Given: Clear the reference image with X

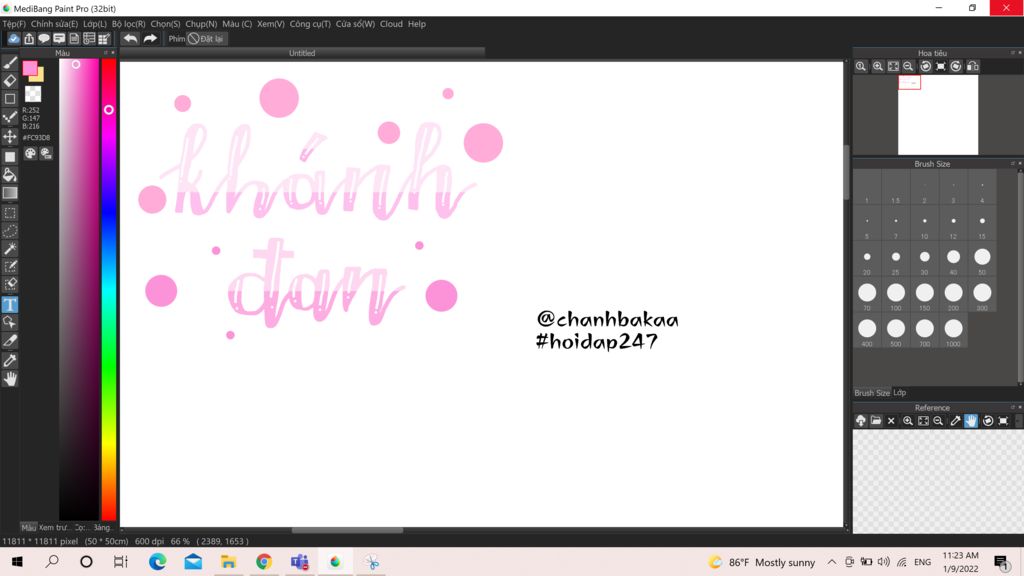Looking at the screenshot, I should (891, 421).
